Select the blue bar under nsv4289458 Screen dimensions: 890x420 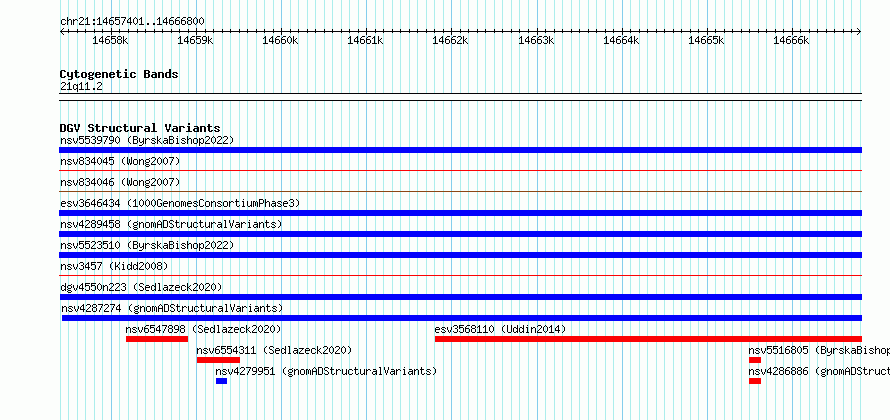click(x=460, y=234)
